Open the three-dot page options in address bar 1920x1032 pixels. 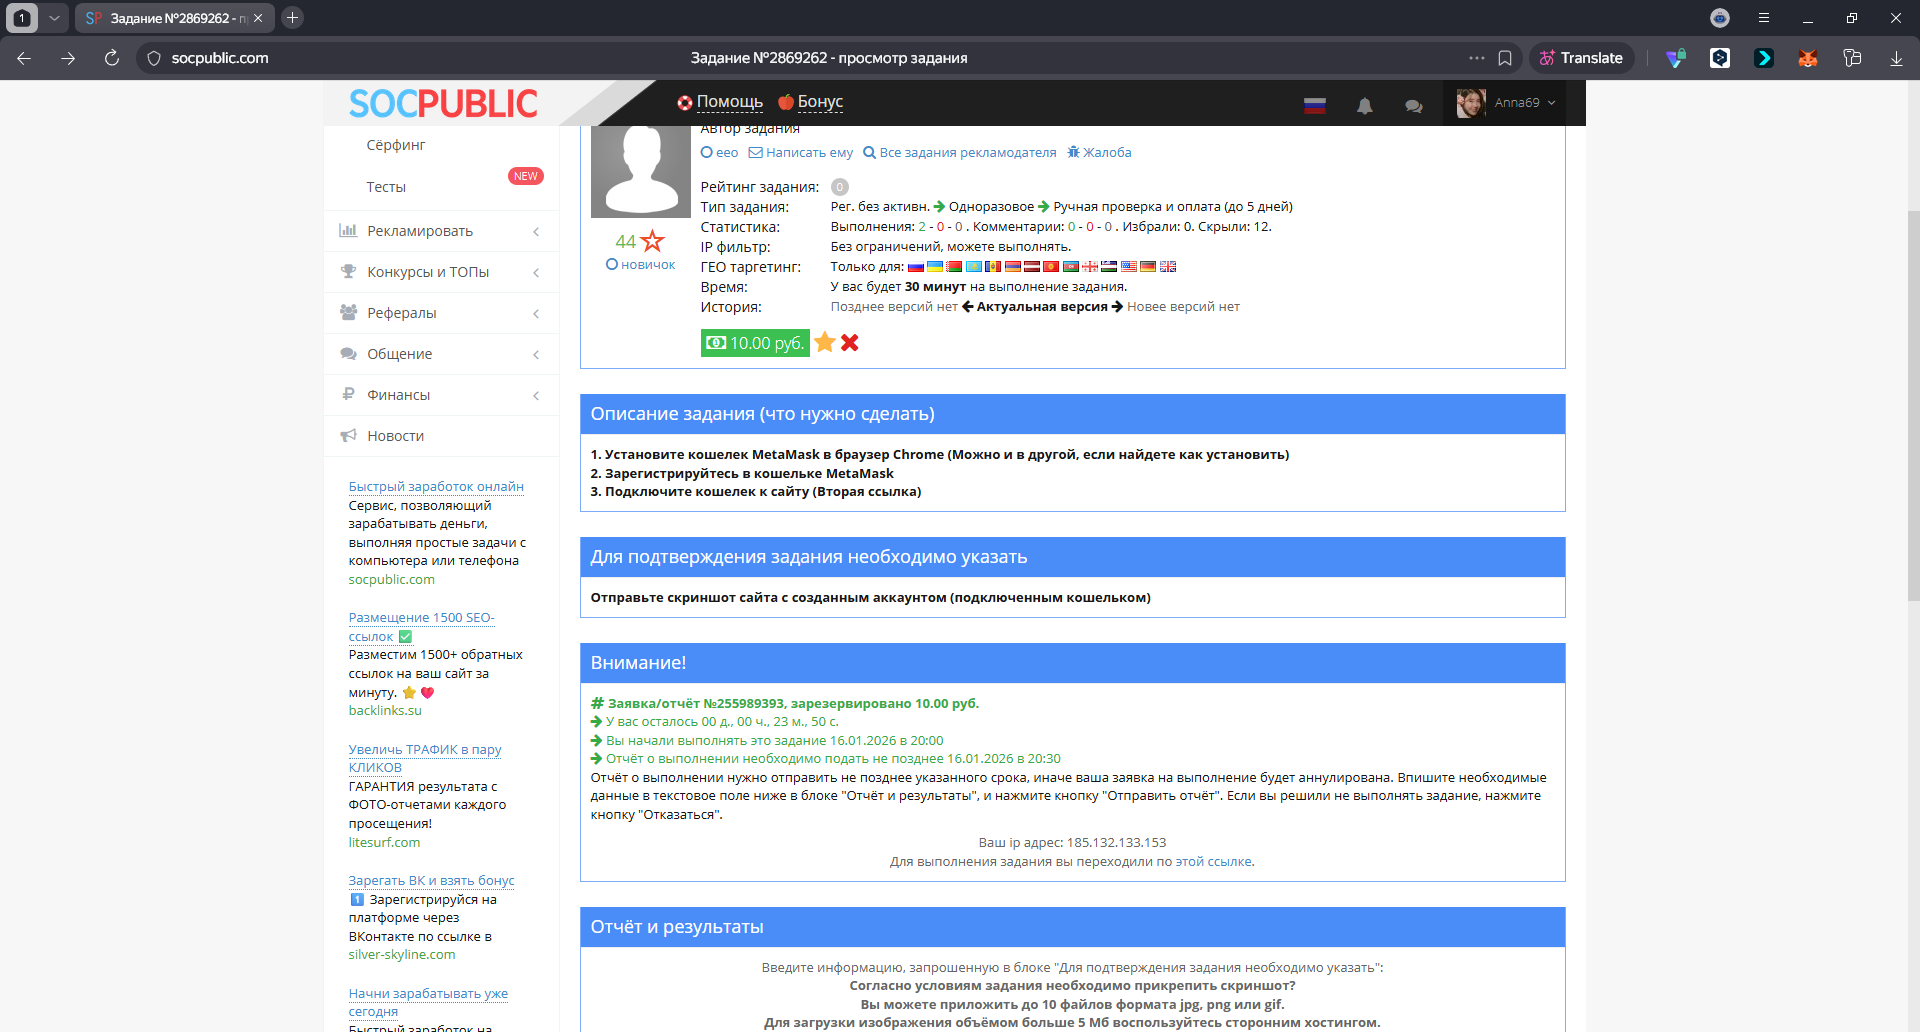click(1477, 58)
